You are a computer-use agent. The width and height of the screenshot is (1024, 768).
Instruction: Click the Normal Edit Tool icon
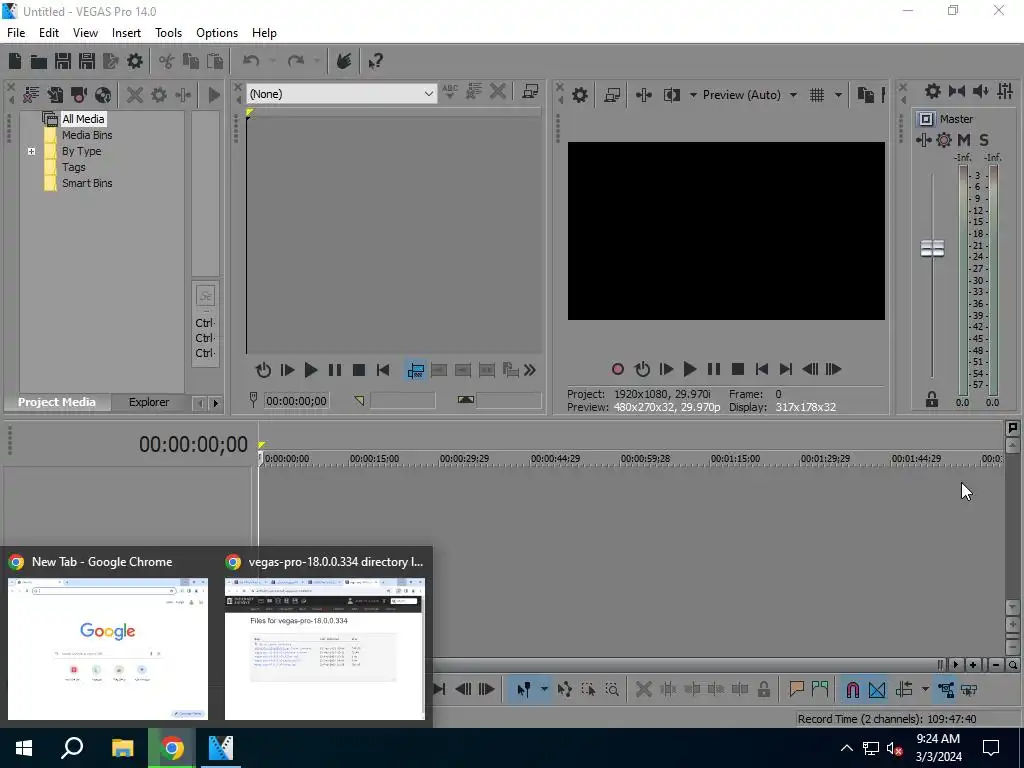(x=523, y=690)
